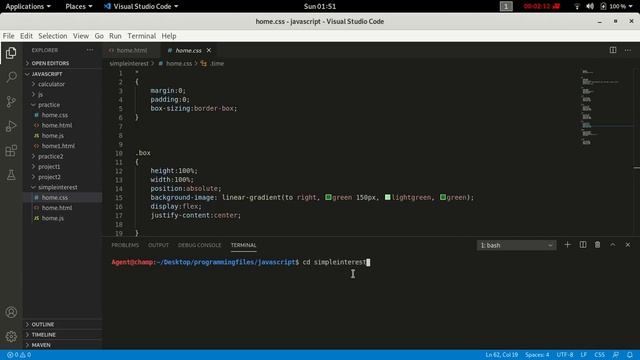Click the last green swatch on line 15
Image resolution: width=640 pixels, height=360 pixels.
[x=443, y=197]
